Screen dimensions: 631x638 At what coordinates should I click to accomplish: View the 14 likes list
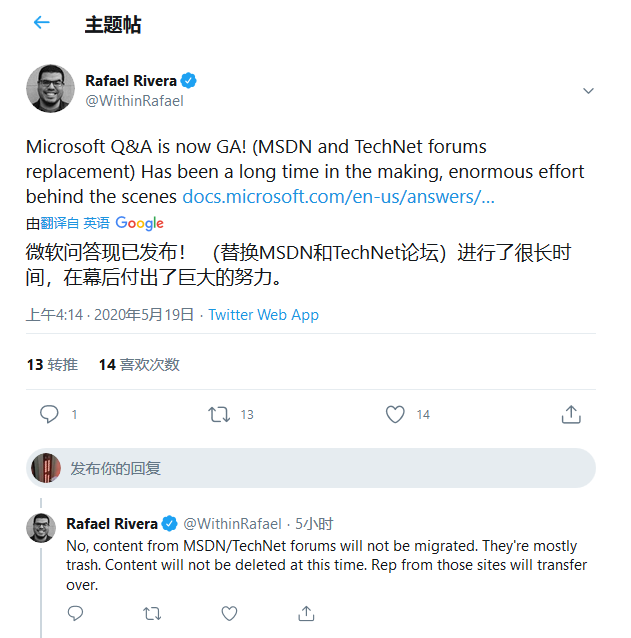[139, 365]
